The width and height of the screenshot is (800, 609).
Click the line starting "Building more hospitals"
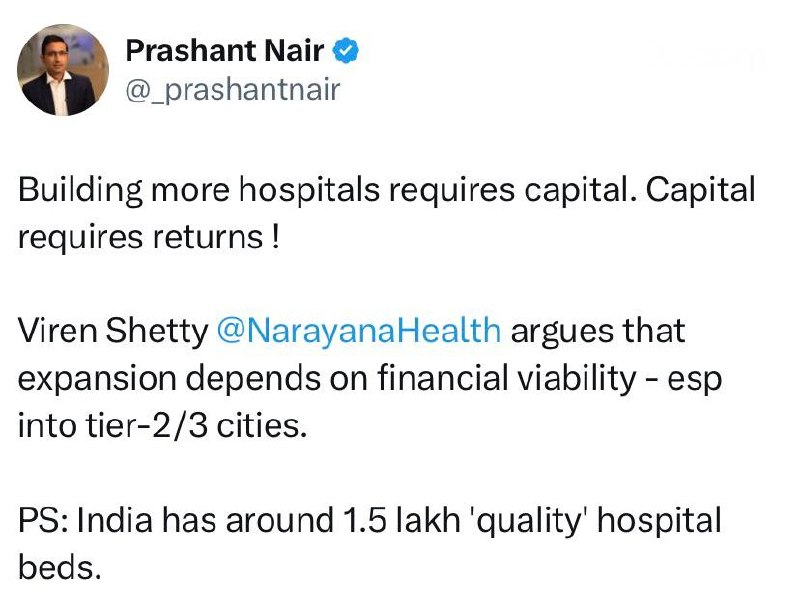tap(386, 191)
